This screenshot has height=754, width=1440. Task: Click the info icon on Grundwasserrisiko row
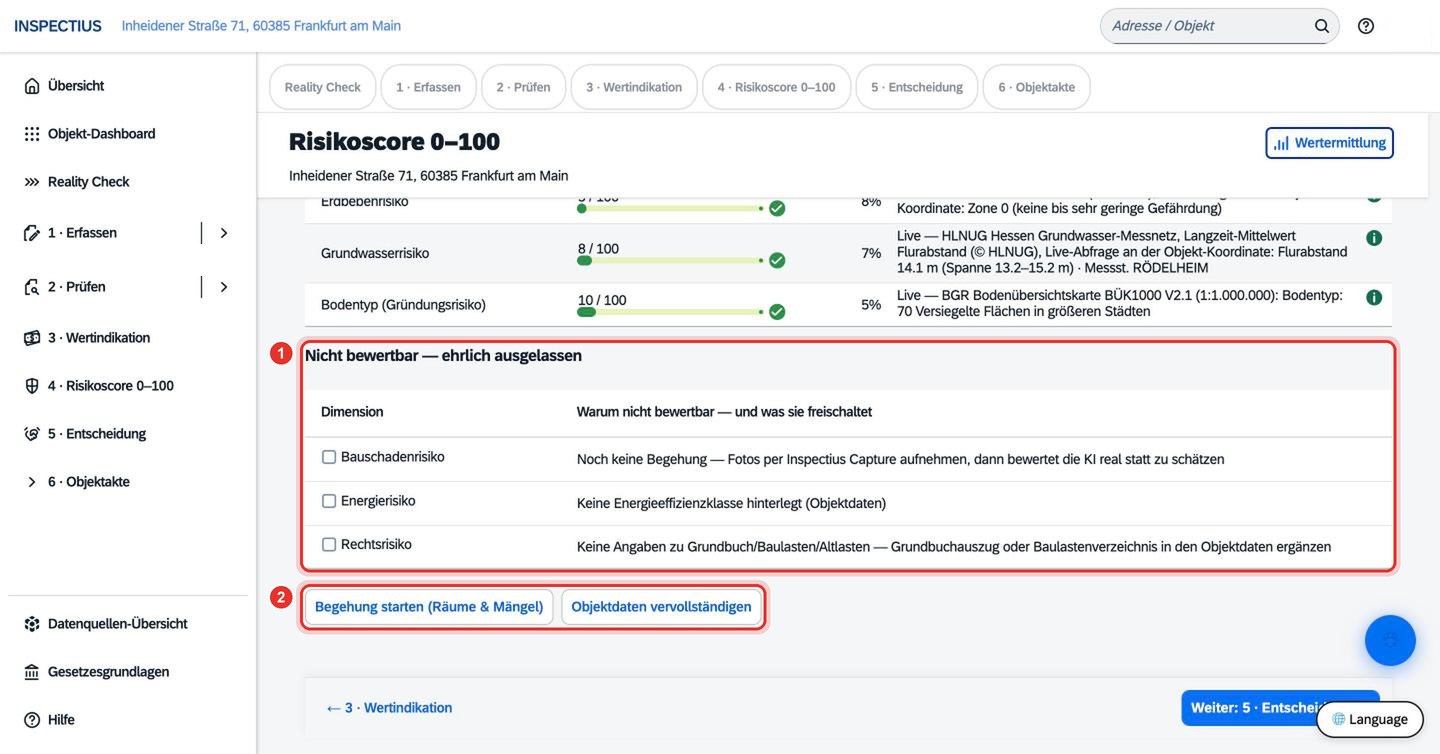(x=1374, y=238)
